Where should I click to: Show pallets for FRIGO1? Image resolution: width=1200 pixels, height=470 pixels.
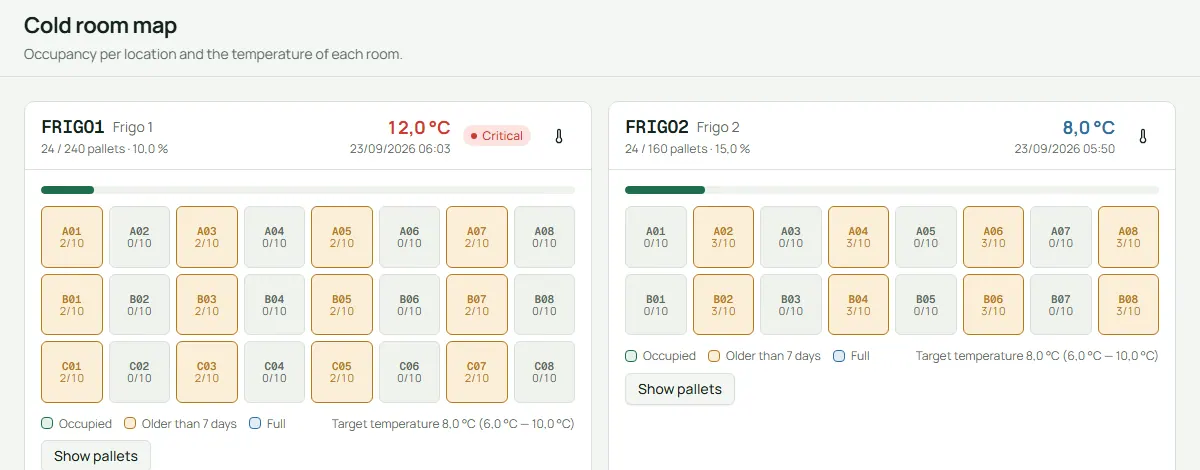[x=96, y=456]
